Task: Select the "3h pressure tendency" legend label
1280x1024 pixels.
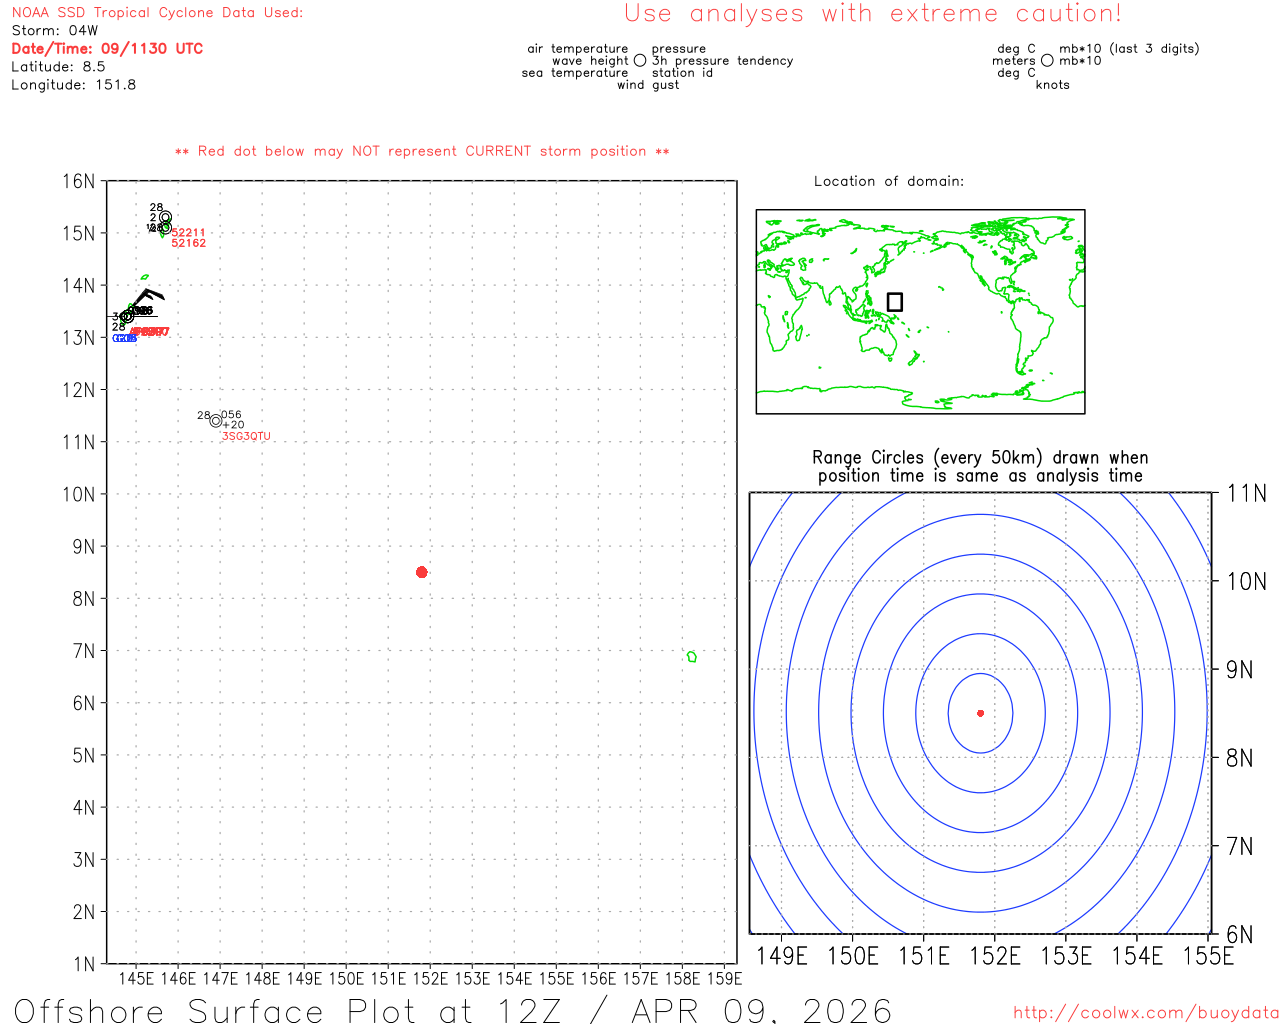Action: click(722, 61)
